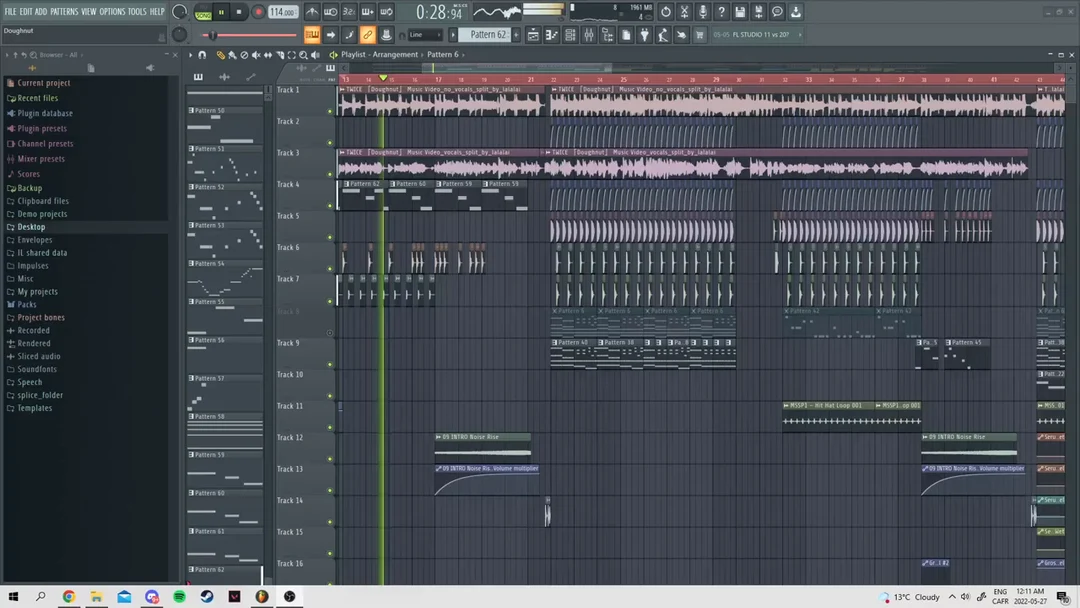Click the Stop playback button
This screenshot has width=1080, height=608.
pyautogui.click(x=238, y=12)
